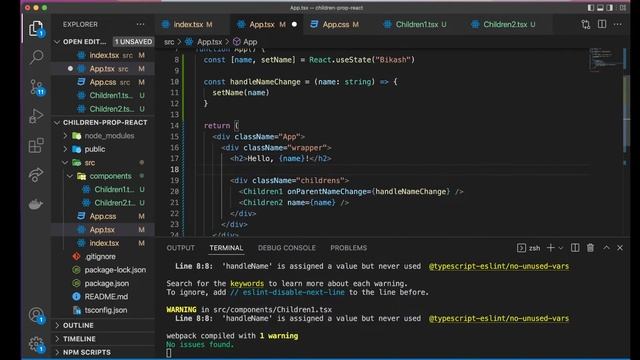
Task: Open the Run and Debug view
Action: pyautogui.click(x=36, y=116)
